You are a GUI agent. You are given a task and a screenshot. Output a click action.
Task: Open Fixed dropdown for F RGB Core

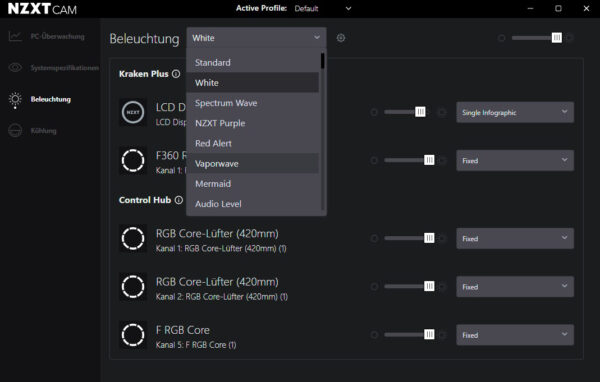click(515, 335)
